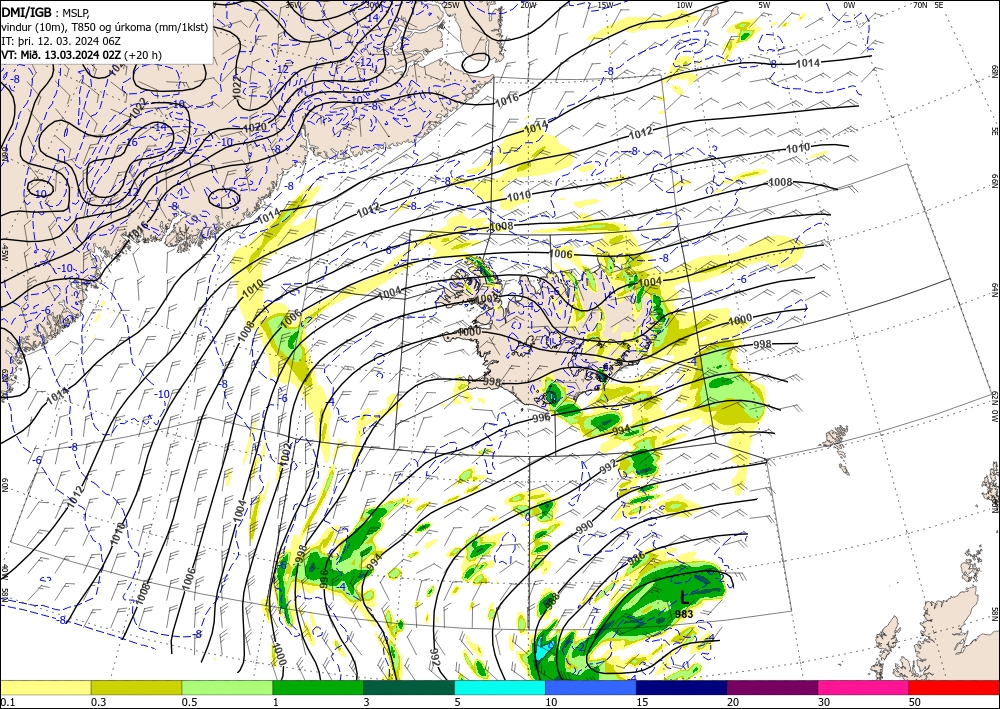Click the olive 0.3–0.5 legend swatch
This screenshot has width=1000, height=709.
point(136,687)
